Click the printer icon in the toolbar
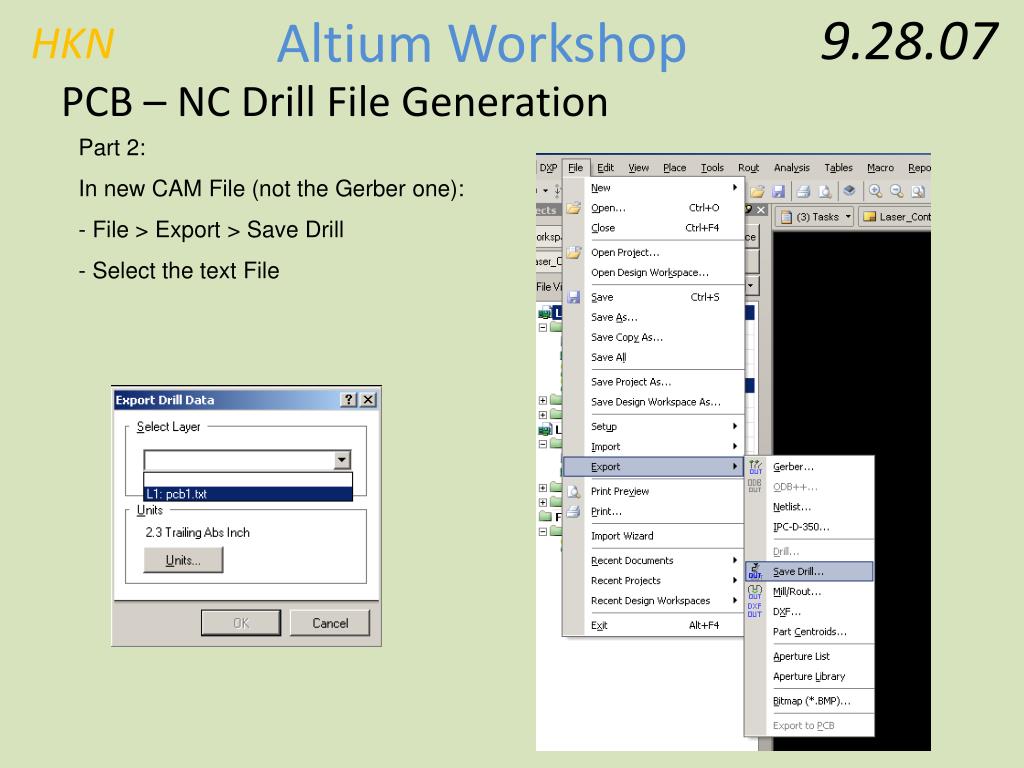Viewport: 1024px width, 768px height. pos(804,191)
